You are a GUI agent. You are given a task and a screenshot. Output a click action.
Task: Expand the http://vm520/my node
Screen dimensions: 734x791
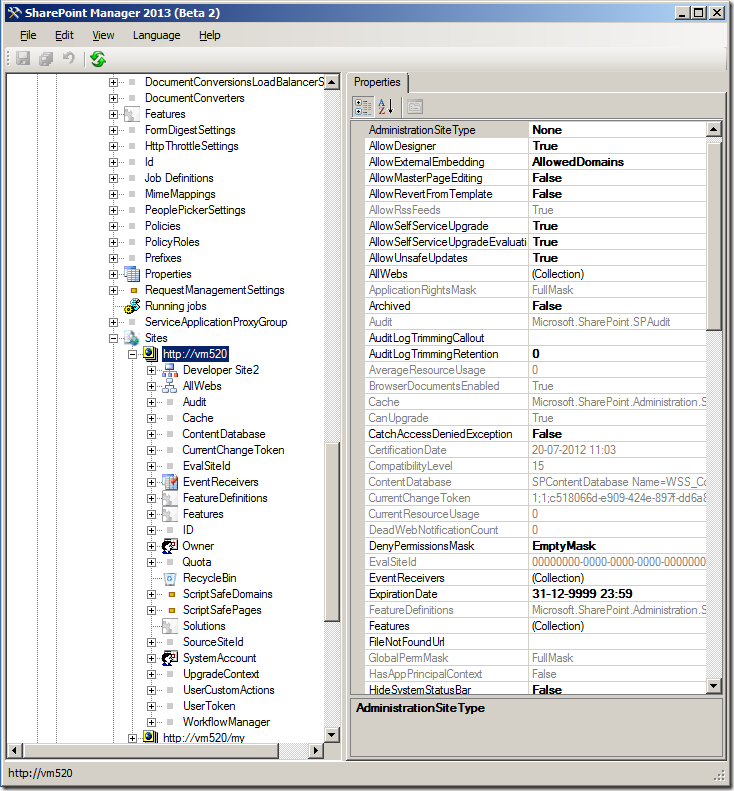click(x=132, y=738)
